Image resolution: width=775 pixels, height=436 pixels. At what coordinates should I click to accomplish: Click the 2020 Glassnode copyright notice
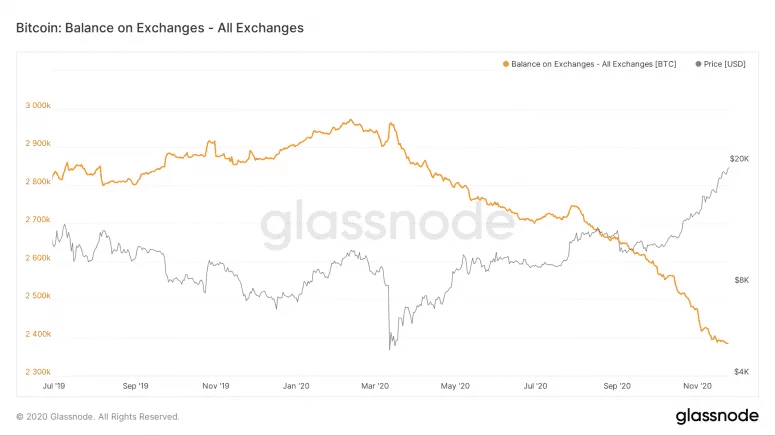(97, 417)
